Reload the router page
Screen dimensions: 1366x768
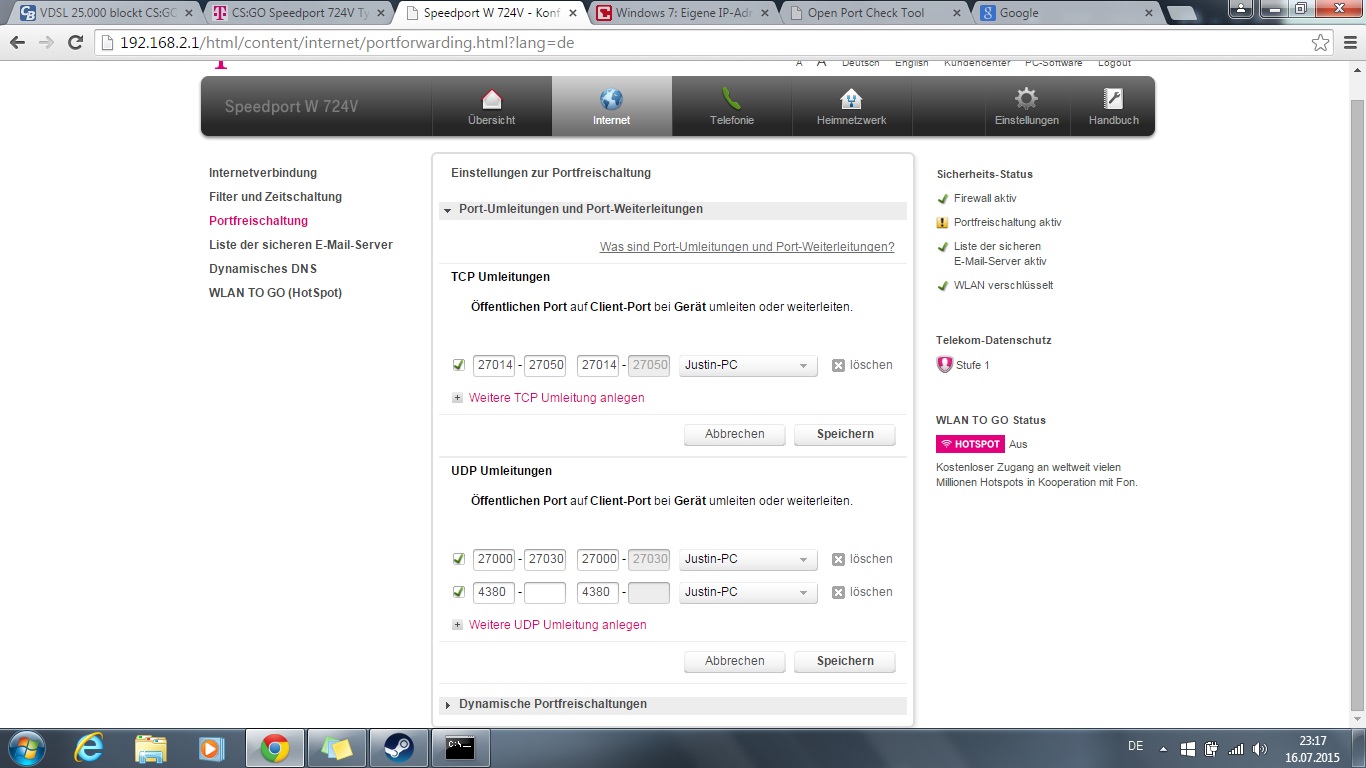(75, 43)
